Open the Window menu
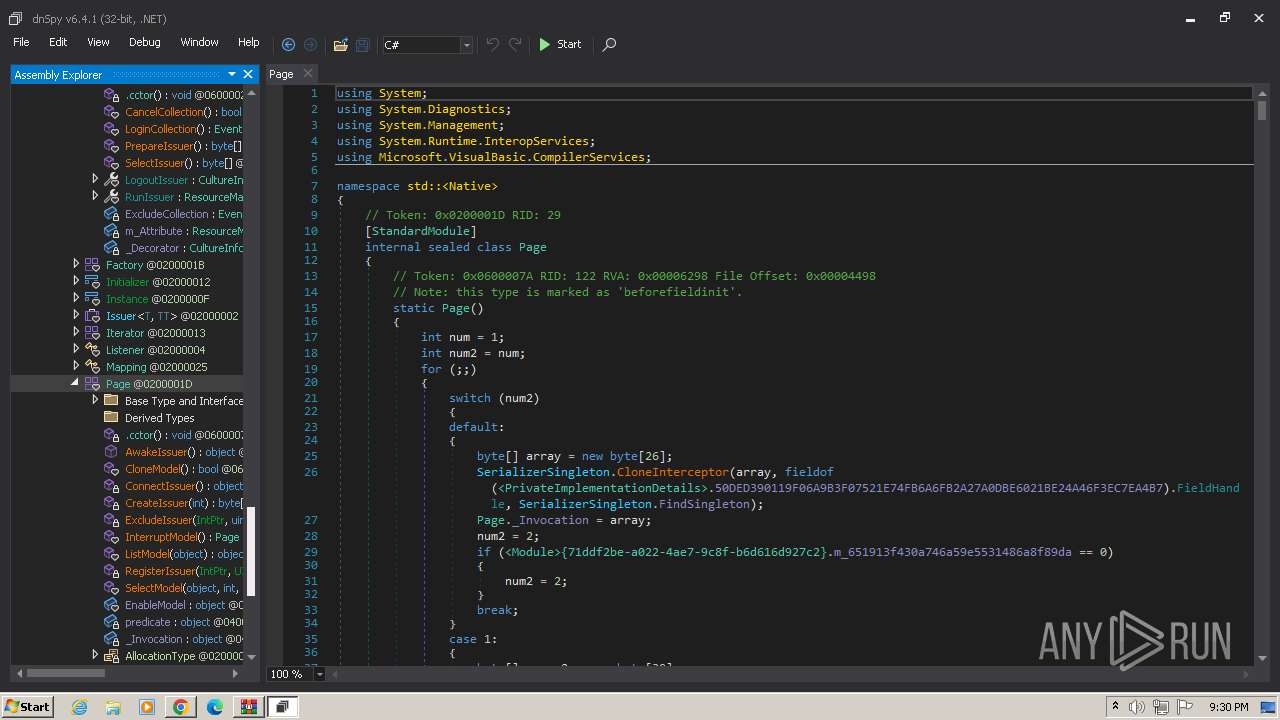The width and height of the screenshot is (1280, 720). click(199, 42)
